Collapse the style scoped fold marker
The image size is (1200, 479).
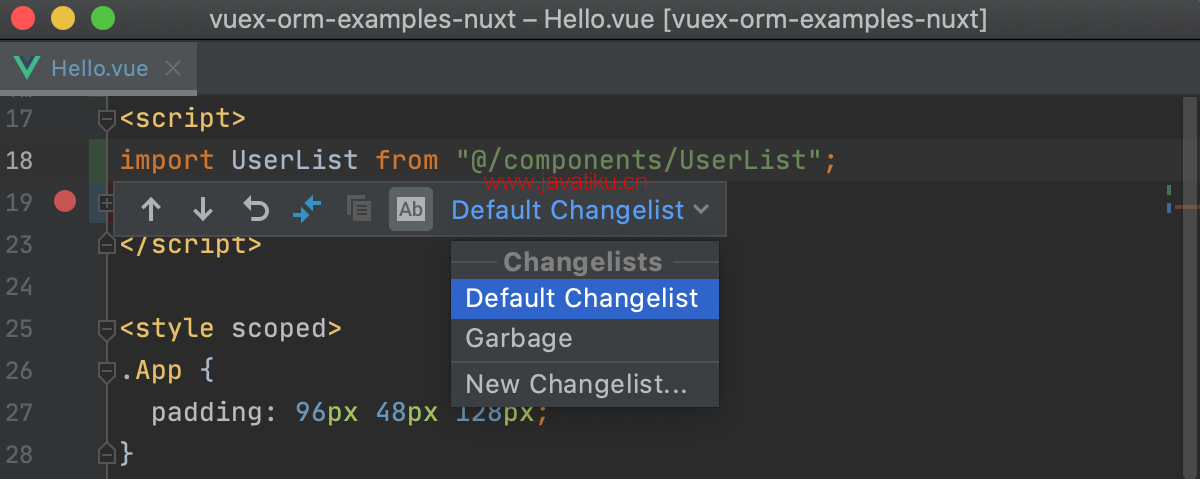[106, 329]
